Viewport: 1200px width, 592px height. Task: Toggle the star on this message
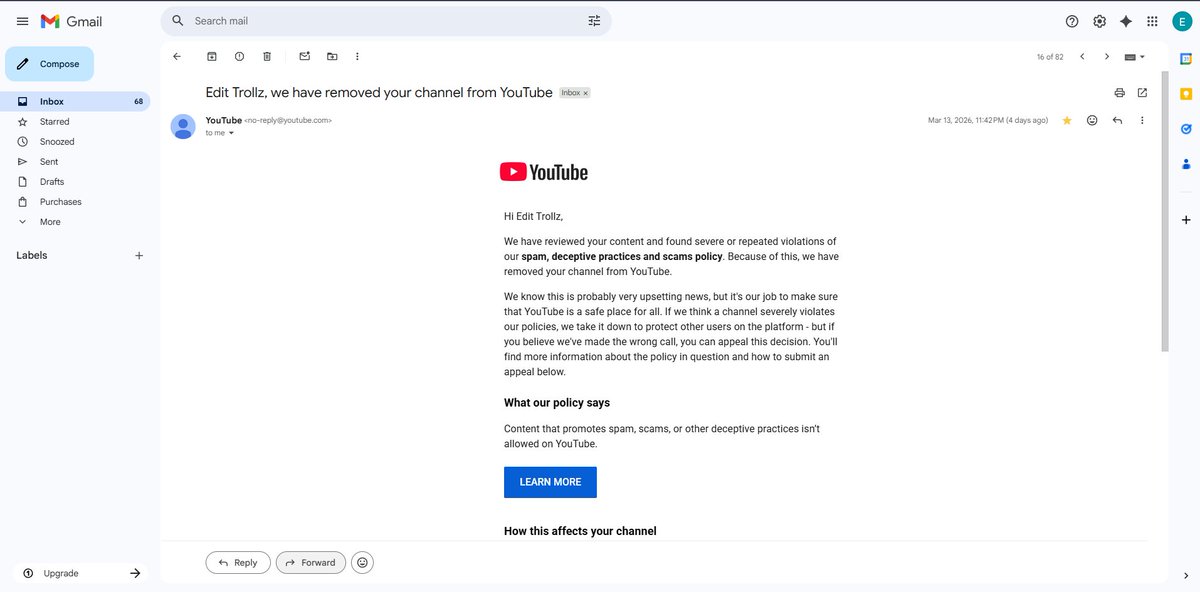pos(1067,120)
